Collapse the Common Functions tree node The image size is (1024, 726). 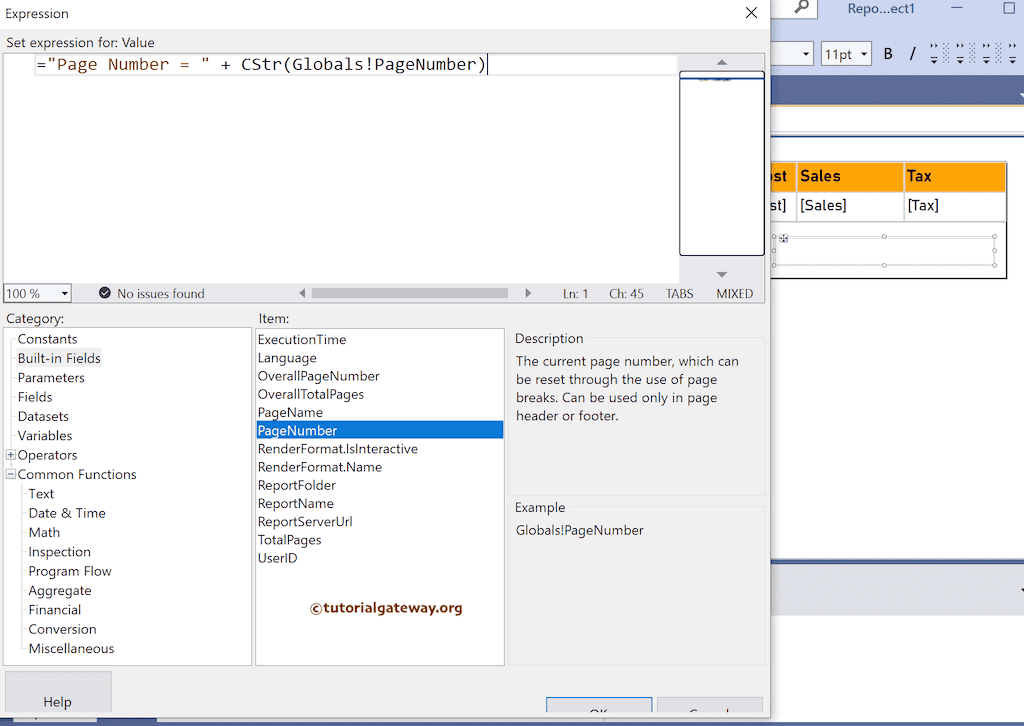click(x=9, y=474)
